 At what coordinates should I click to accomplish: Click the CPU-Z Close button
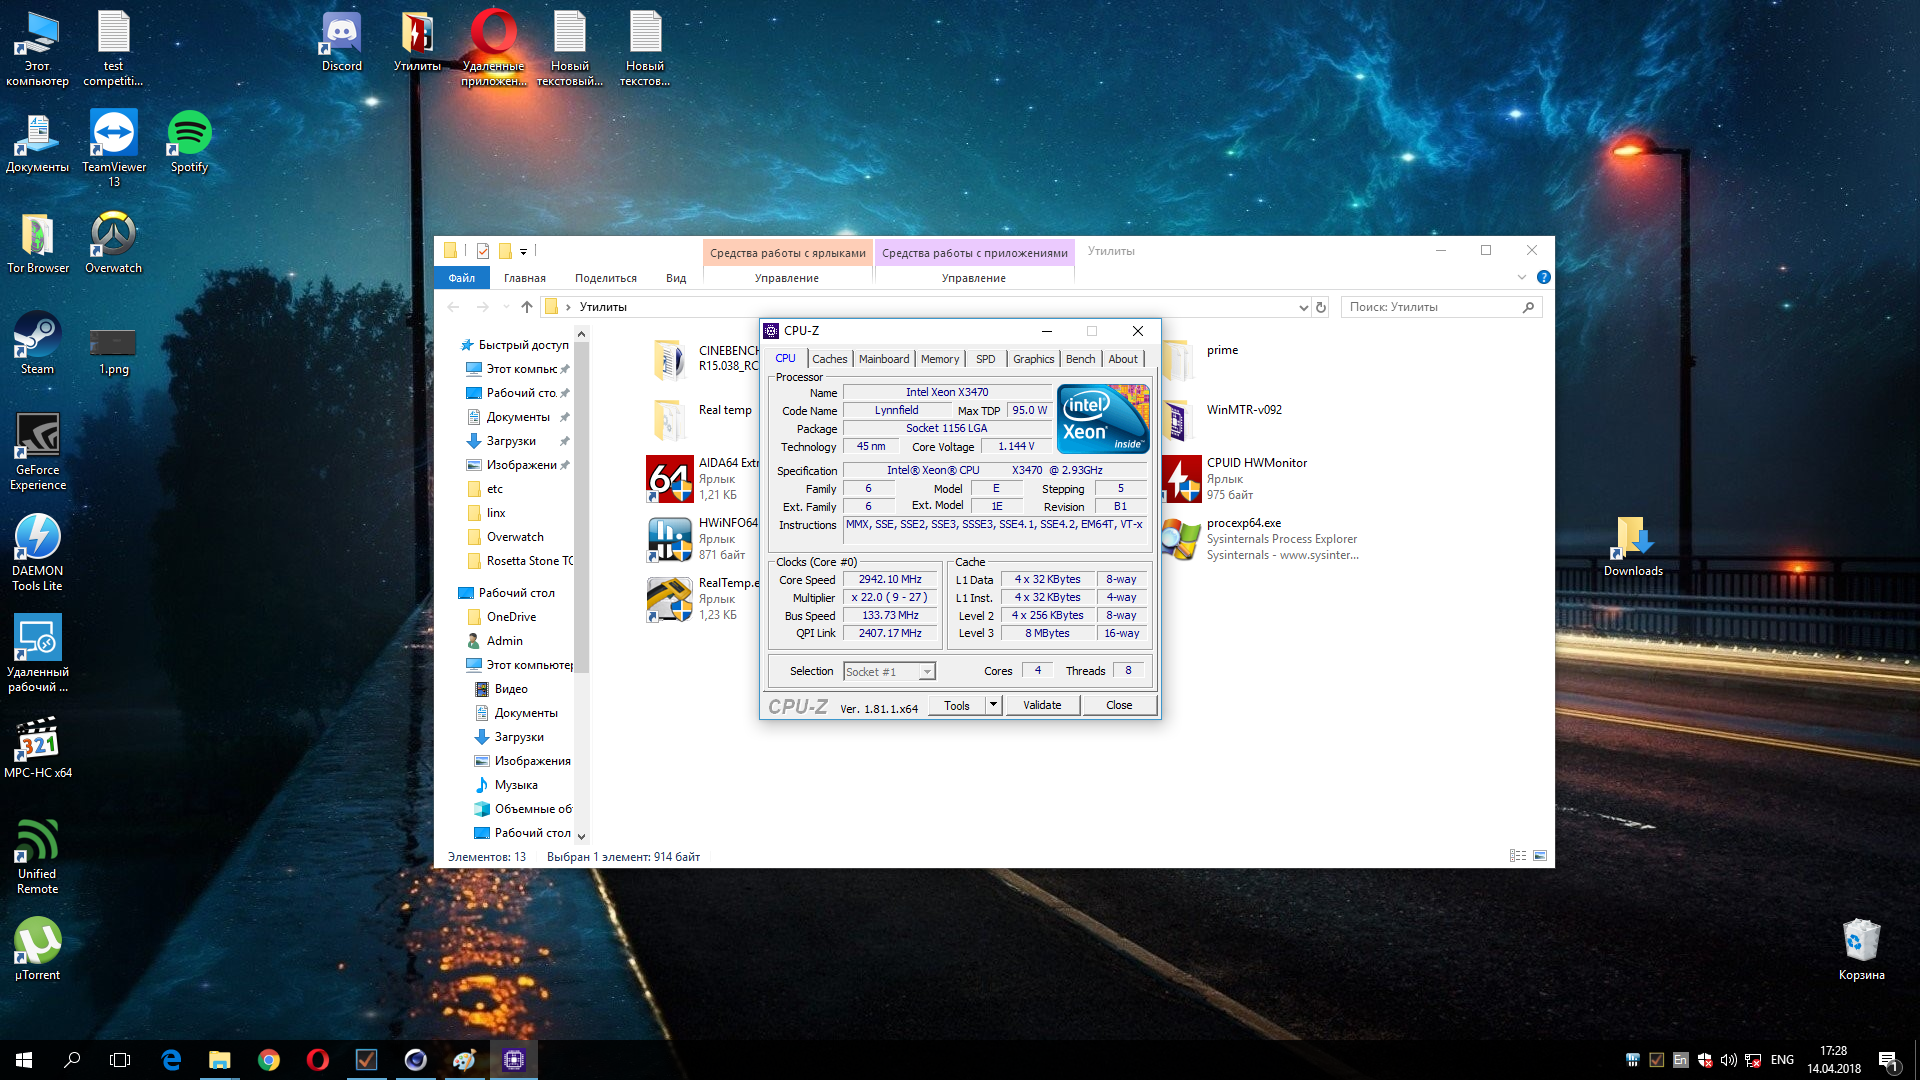click(1119, 705)
